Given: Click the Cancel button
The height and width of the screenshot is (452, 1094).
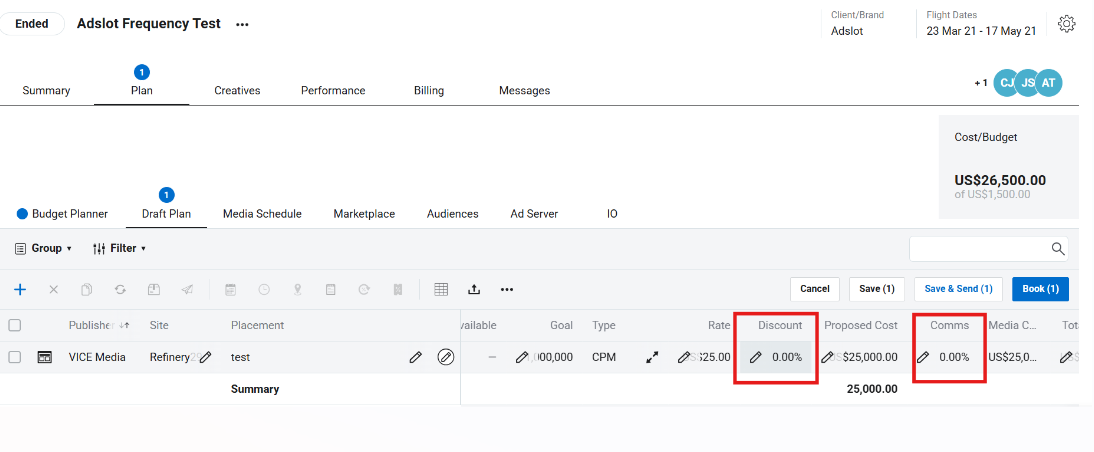Looking at the screenshot, I should coord(814,289).
